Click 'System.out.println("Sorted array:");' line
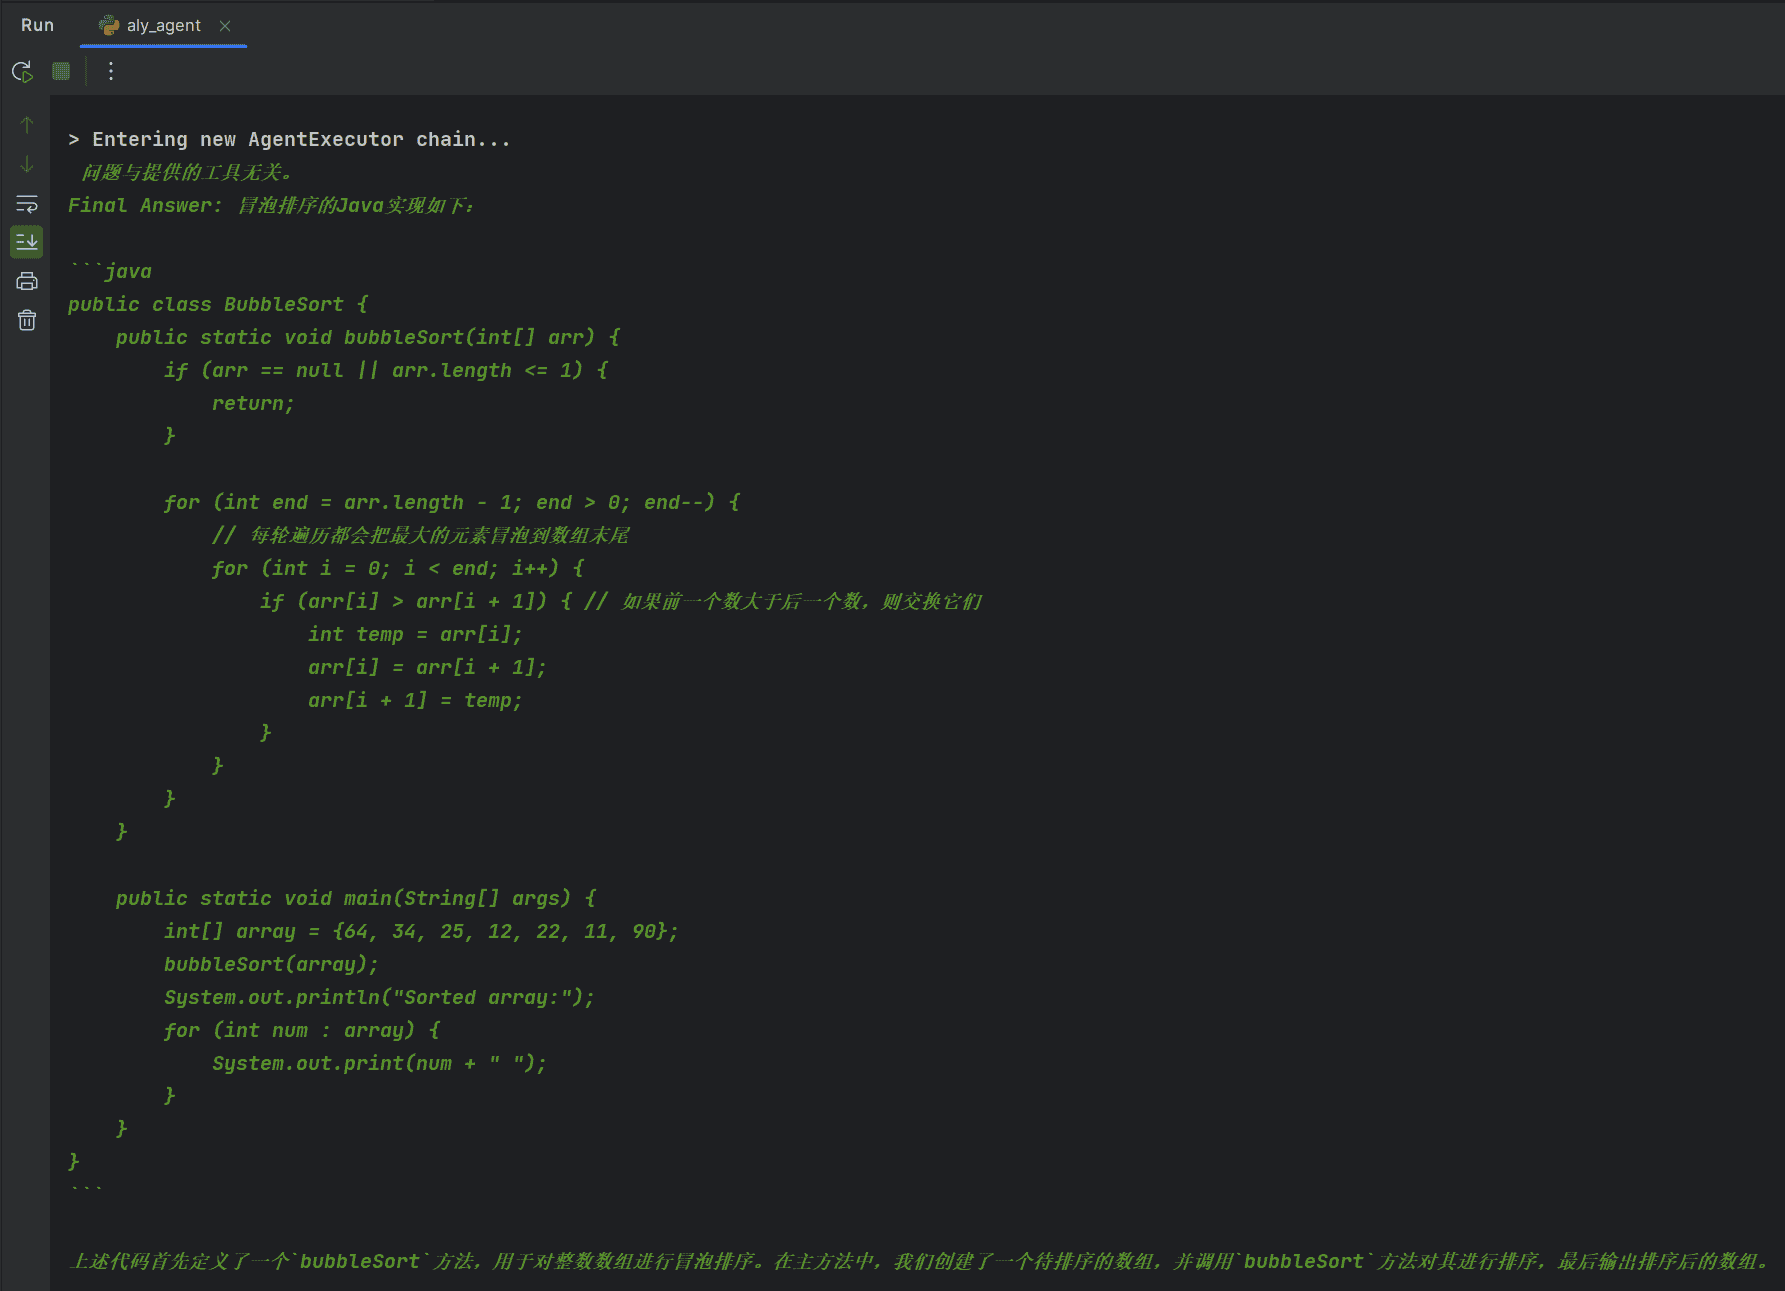 (379, 997)
